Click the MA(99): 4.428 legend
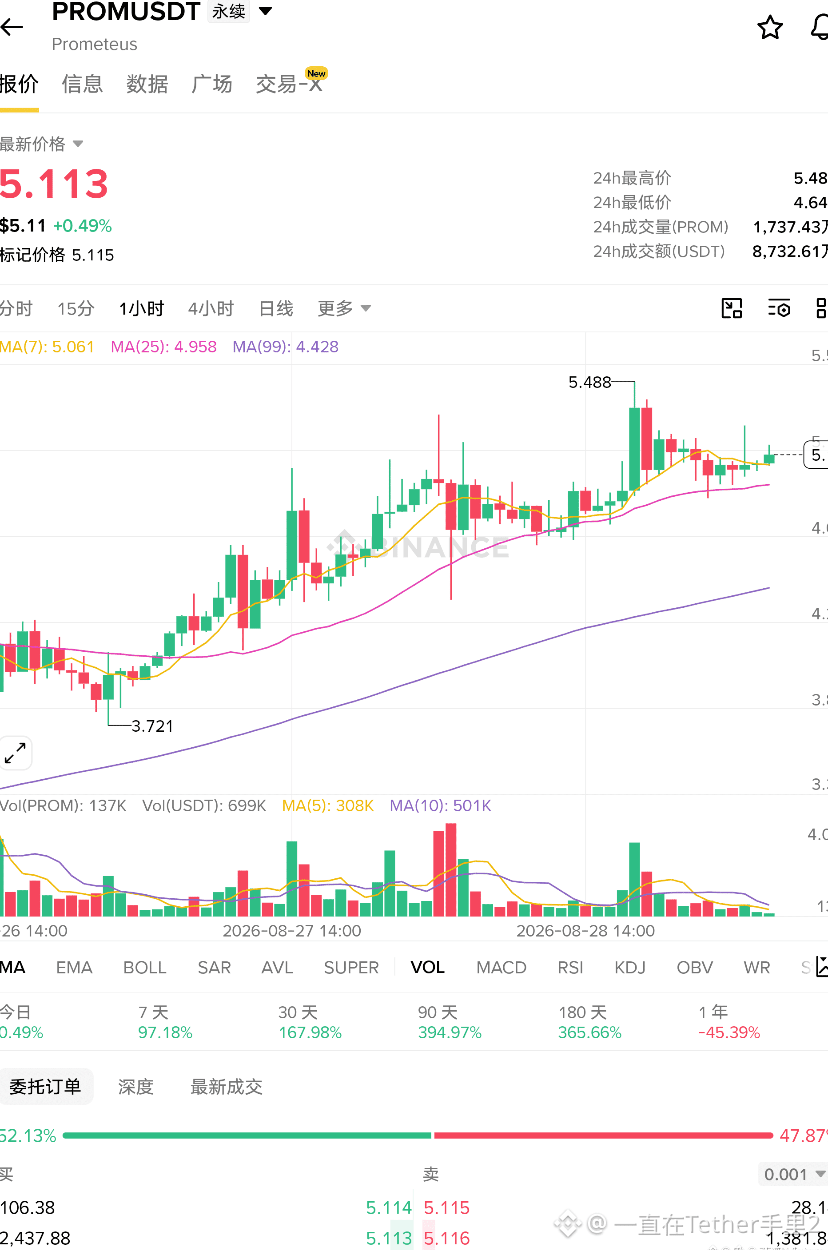Image resolution: width=828 pixels, height=1250 pixels. pyautogui.click(x=286, y=347)
